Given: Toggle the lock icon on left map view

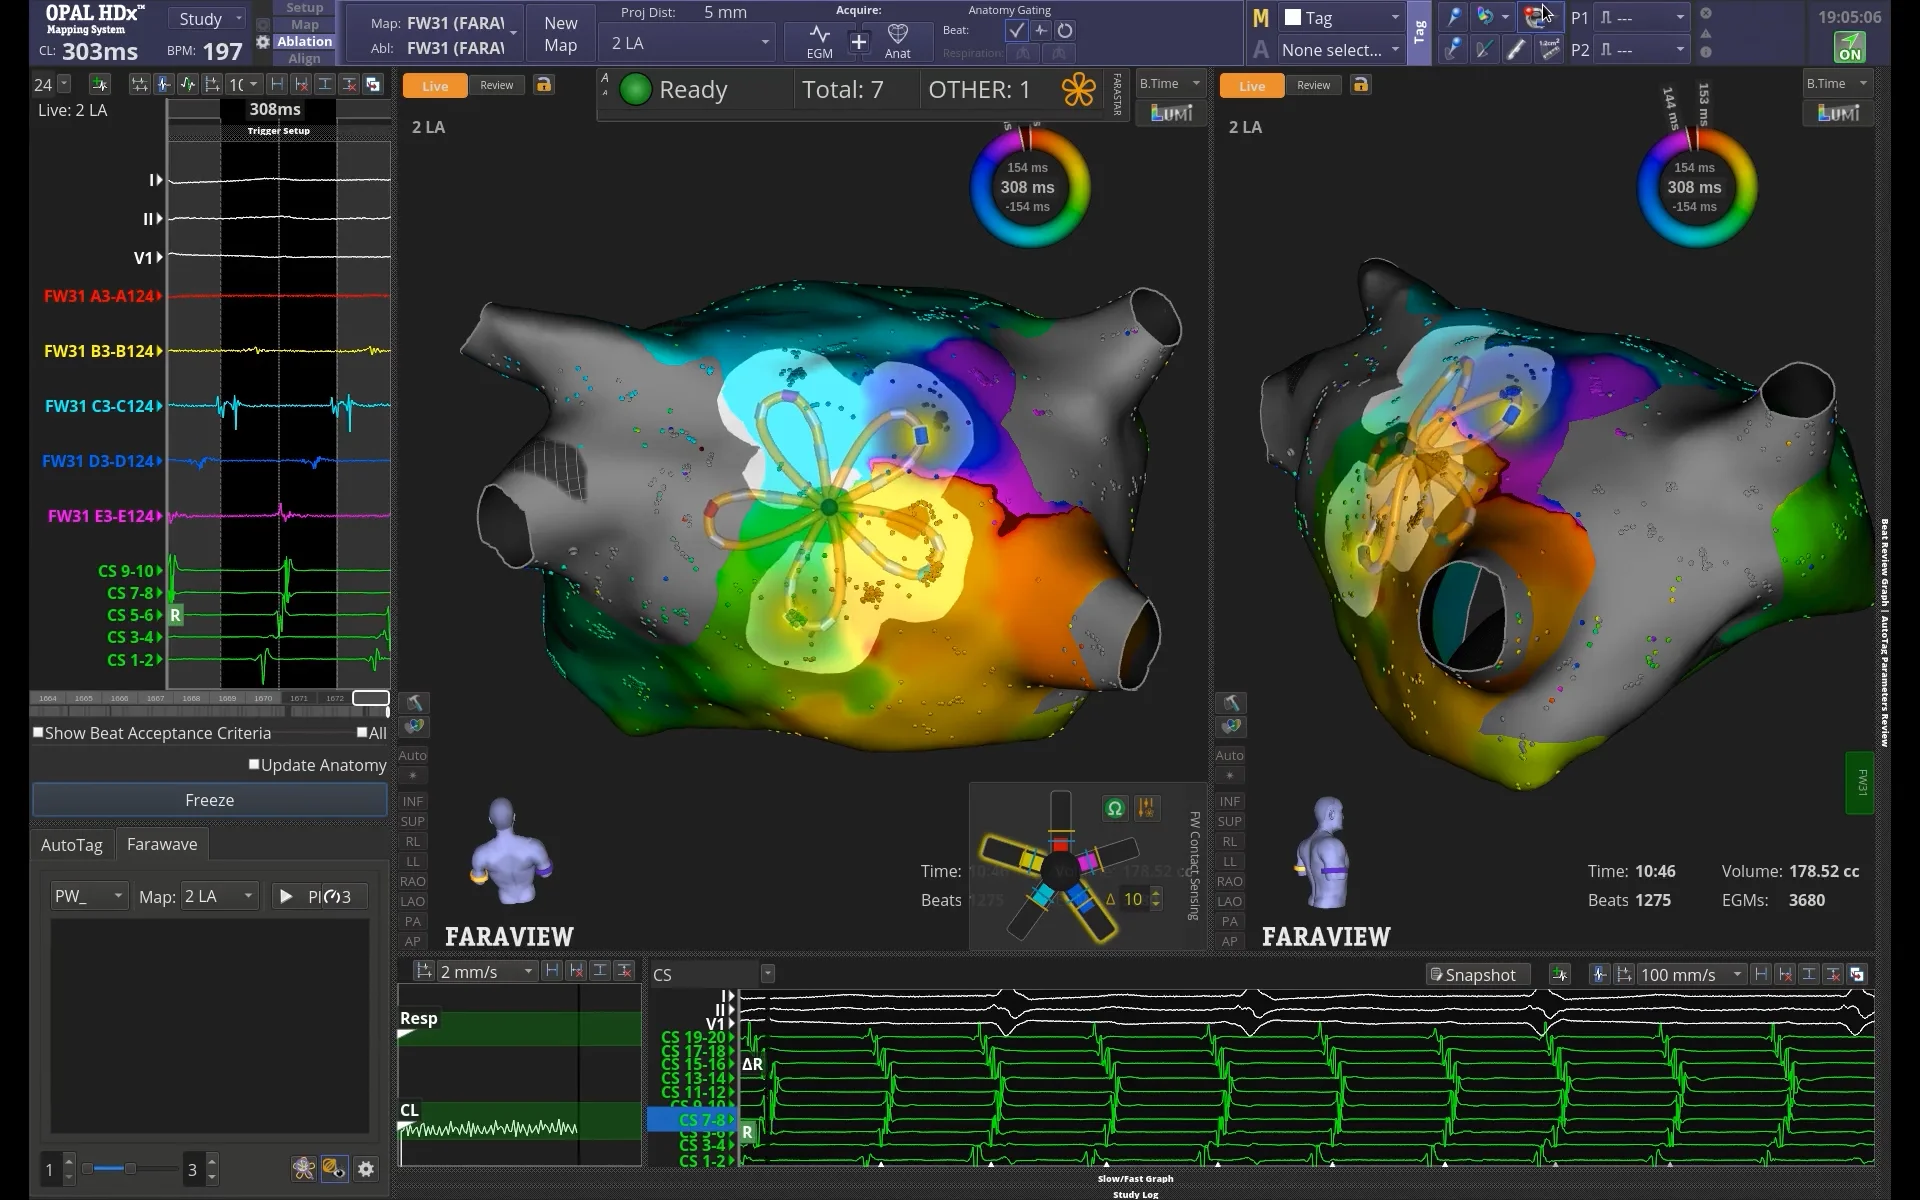Looking at the screenshot, I should pos(543,85).
